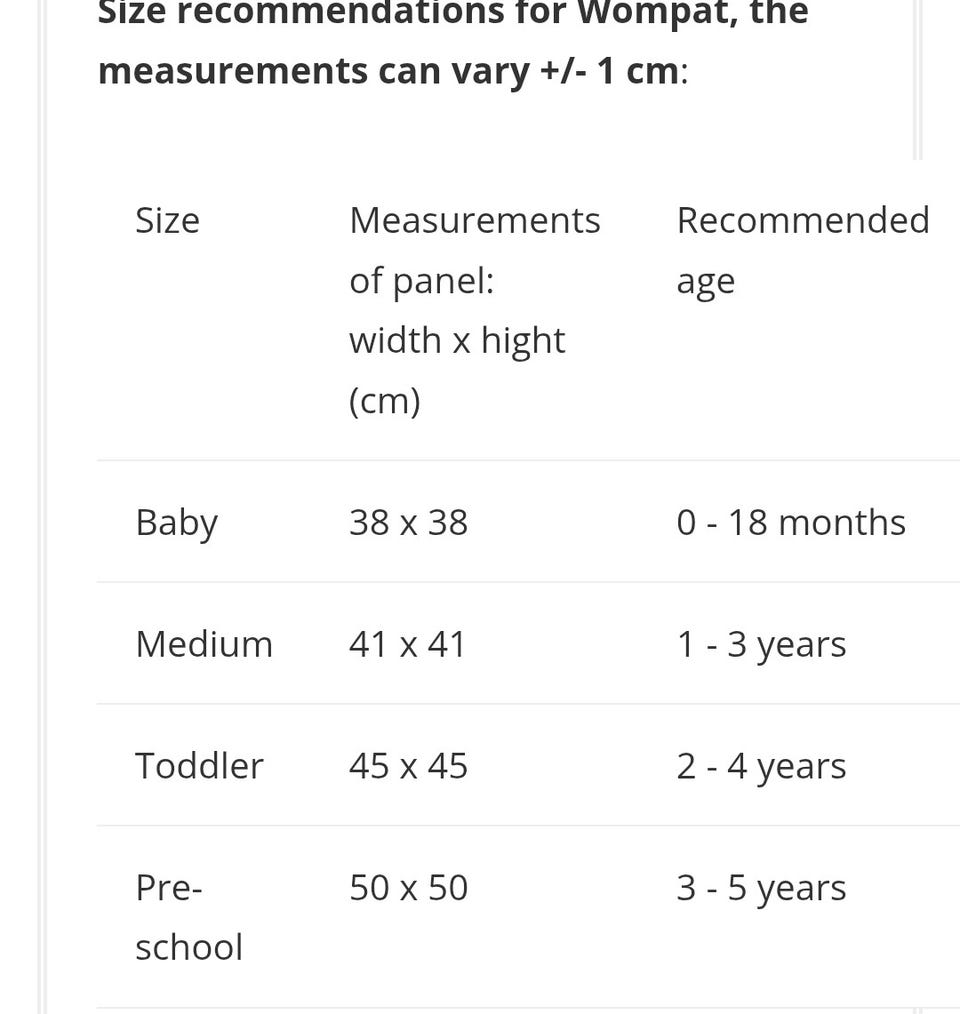This screenshot has width=960, height=1014.
Task: Click the "Recommended age" column header
Action: click(802, 220)
